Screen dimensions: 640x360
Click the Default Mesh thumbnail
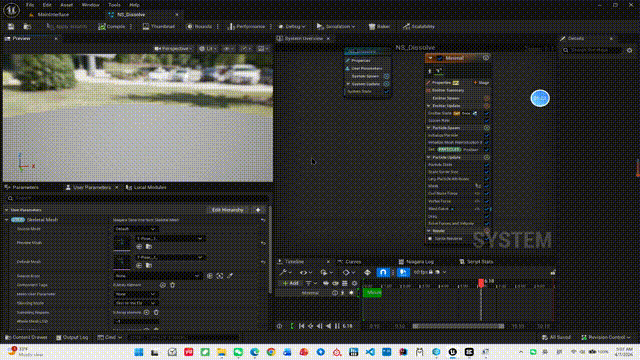(x=122, y=262)
